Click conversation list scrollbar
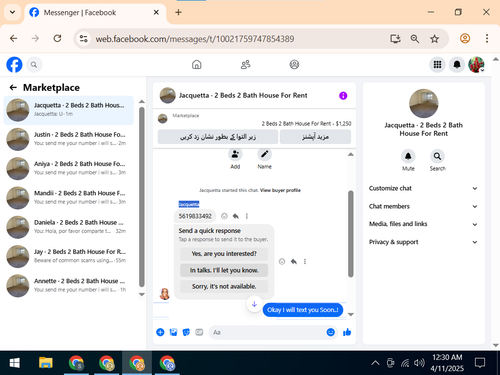The image size is (500, 375). pos(142,197)
